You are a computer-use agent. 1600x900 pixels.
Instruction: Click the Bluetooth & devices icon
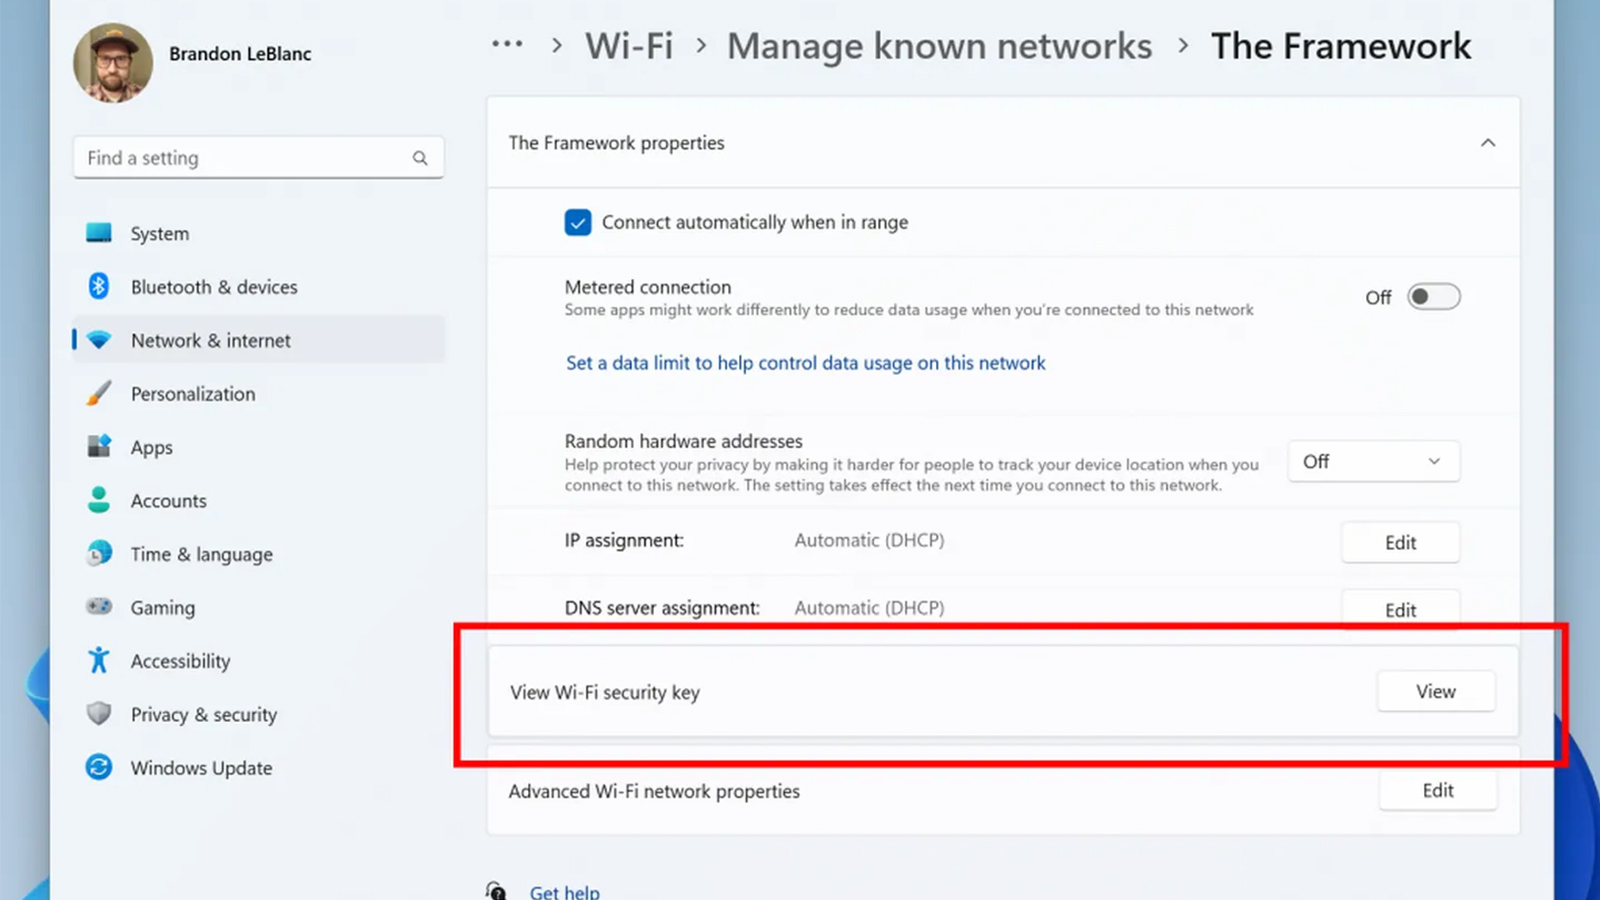(x=99, y=286)
